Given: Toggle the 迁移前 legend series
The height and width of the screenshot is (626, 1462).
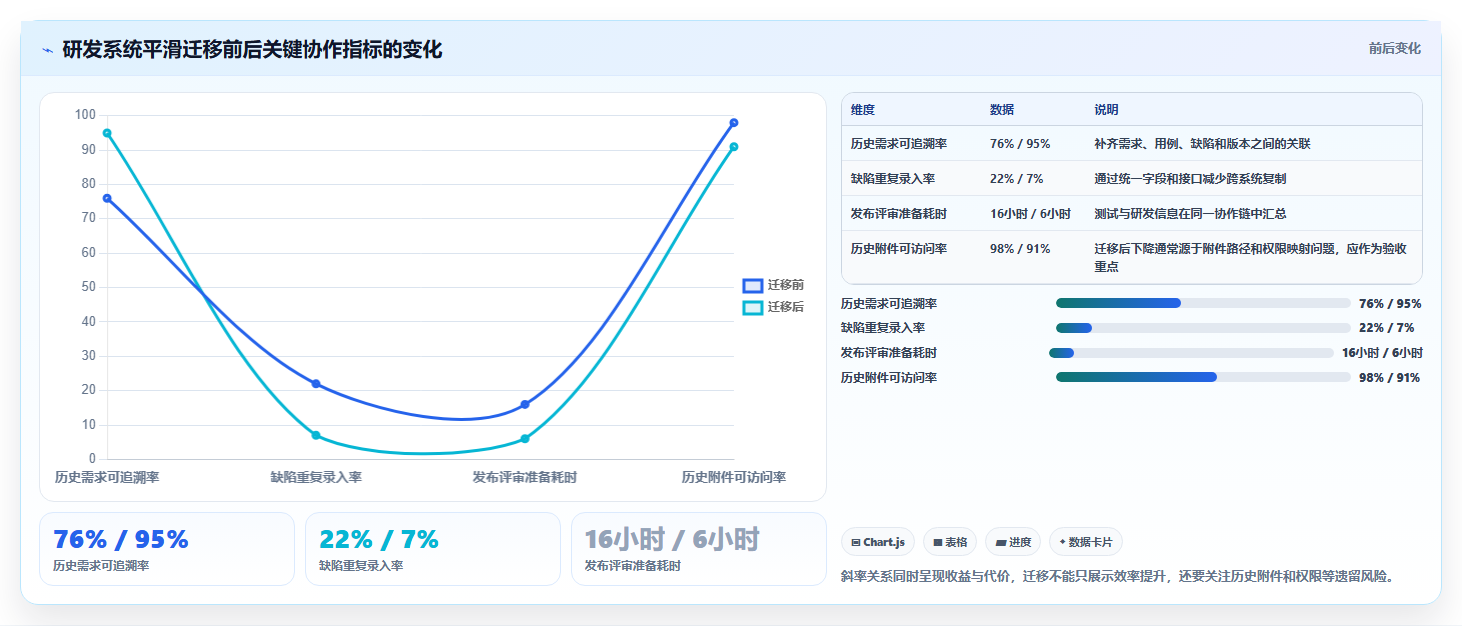Looking at the screenshot, I should [x=773, y=285].
